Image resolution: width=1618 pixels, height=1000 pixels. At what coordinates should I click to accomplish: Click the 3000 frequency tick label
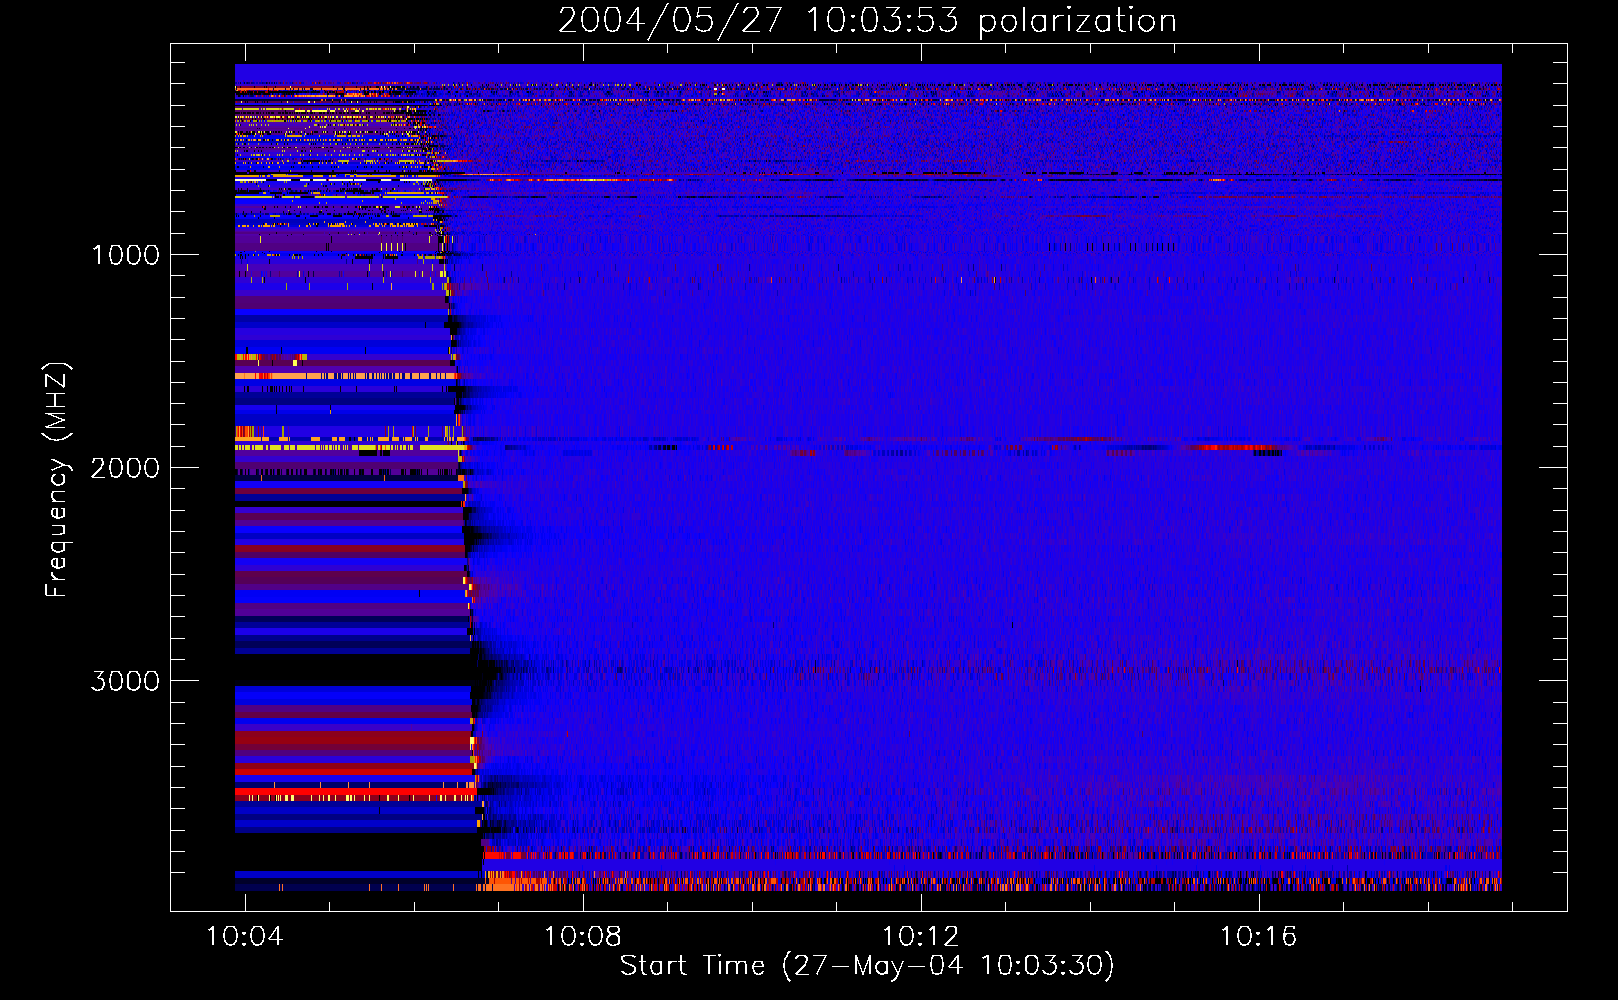point(125,681)
